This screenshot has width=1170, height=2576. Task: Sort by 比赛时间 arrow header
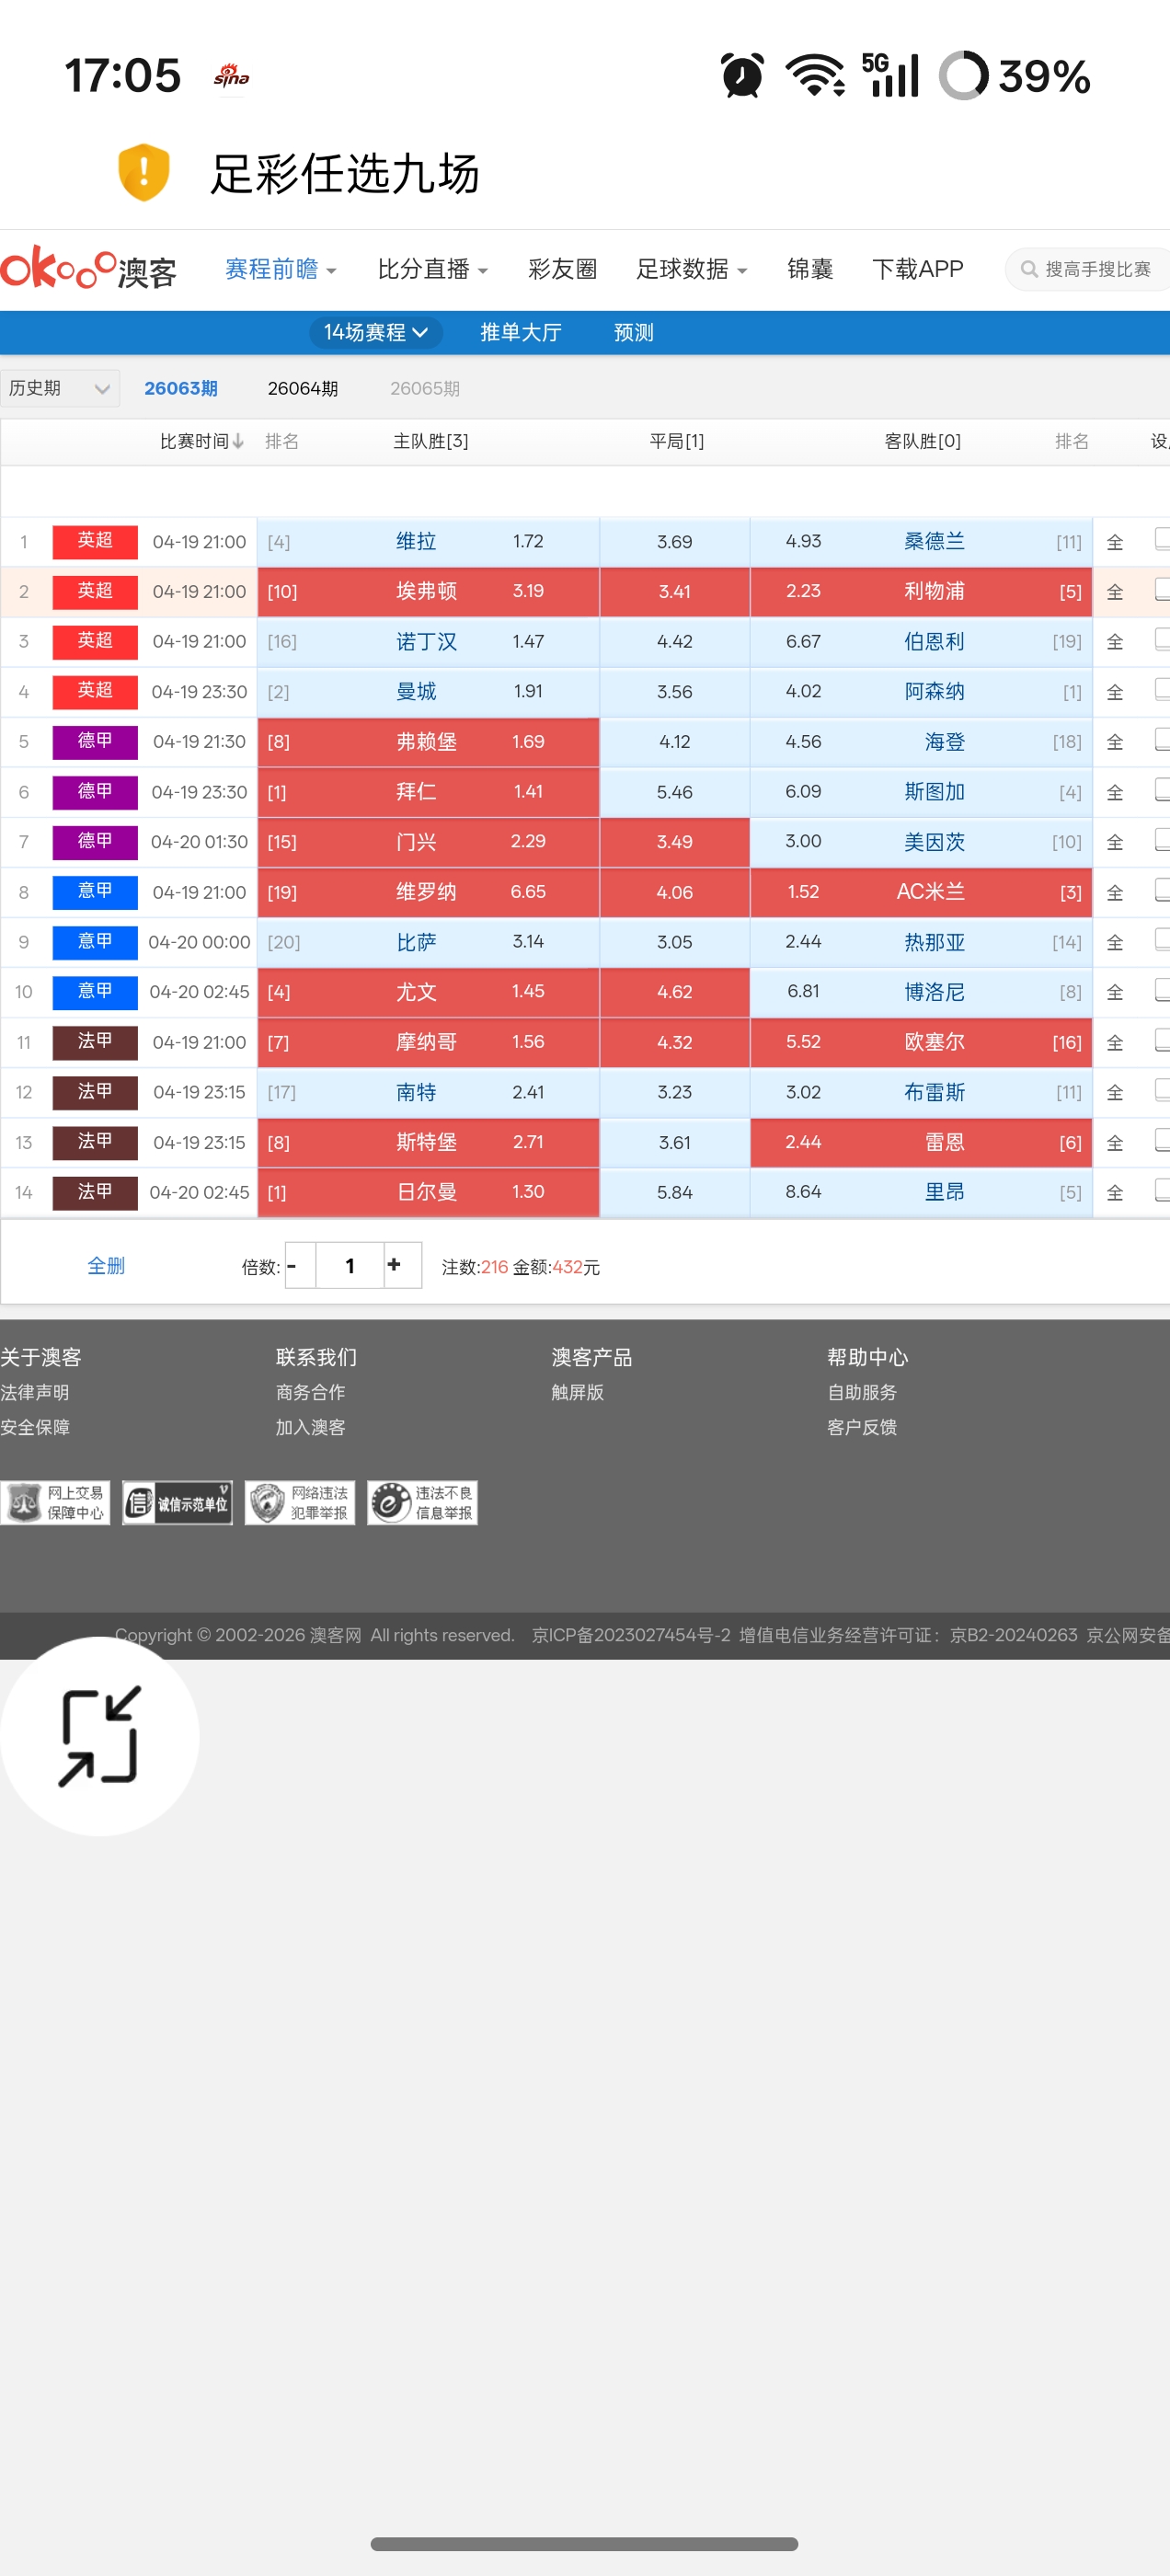202,441
